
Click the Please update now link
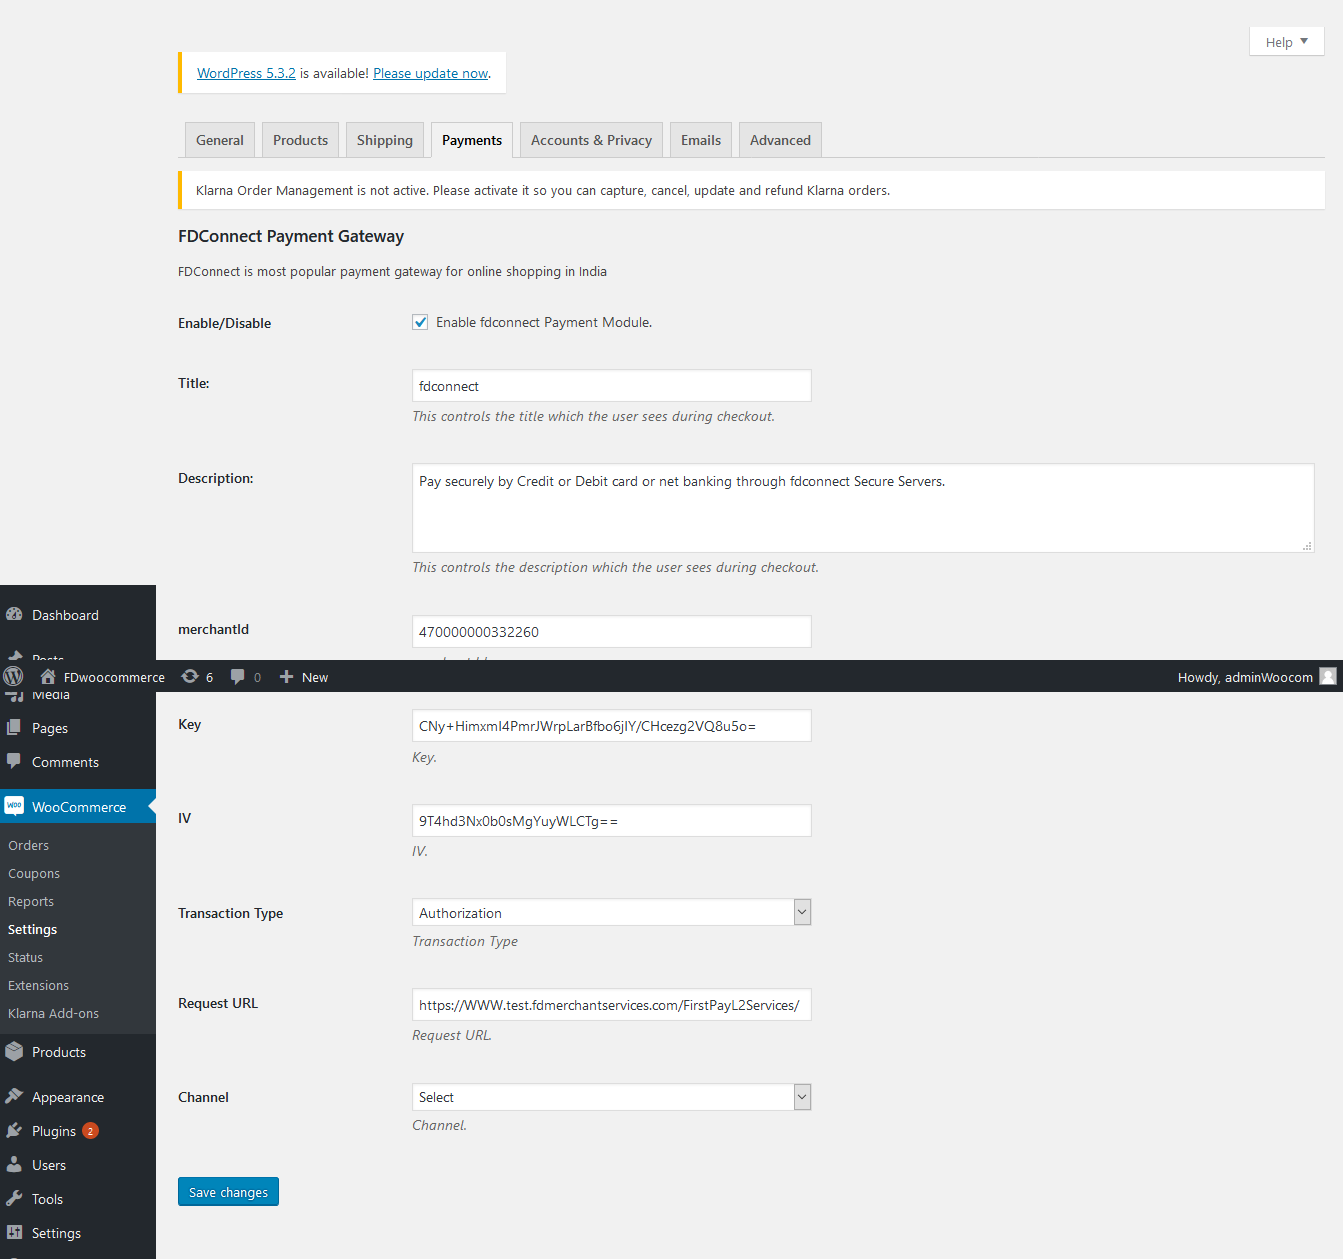tap(430, 73)
